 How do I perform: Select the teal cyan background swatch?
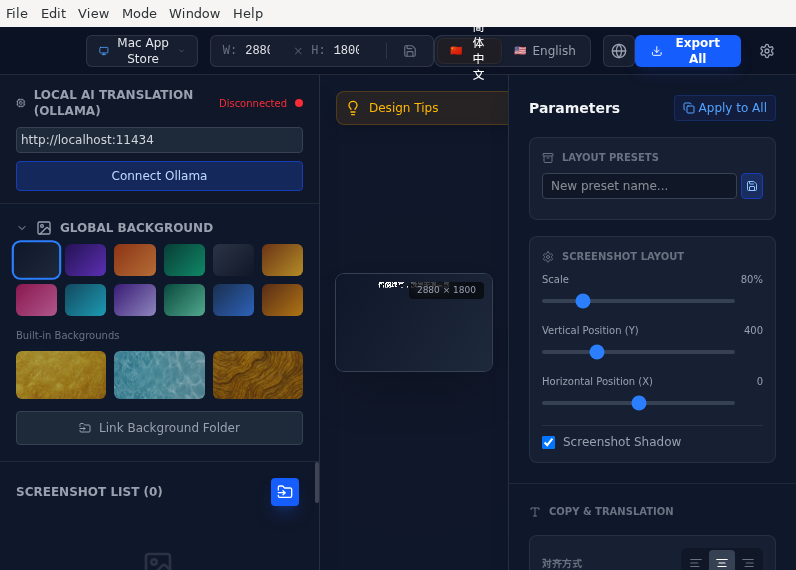pos(85,300)
